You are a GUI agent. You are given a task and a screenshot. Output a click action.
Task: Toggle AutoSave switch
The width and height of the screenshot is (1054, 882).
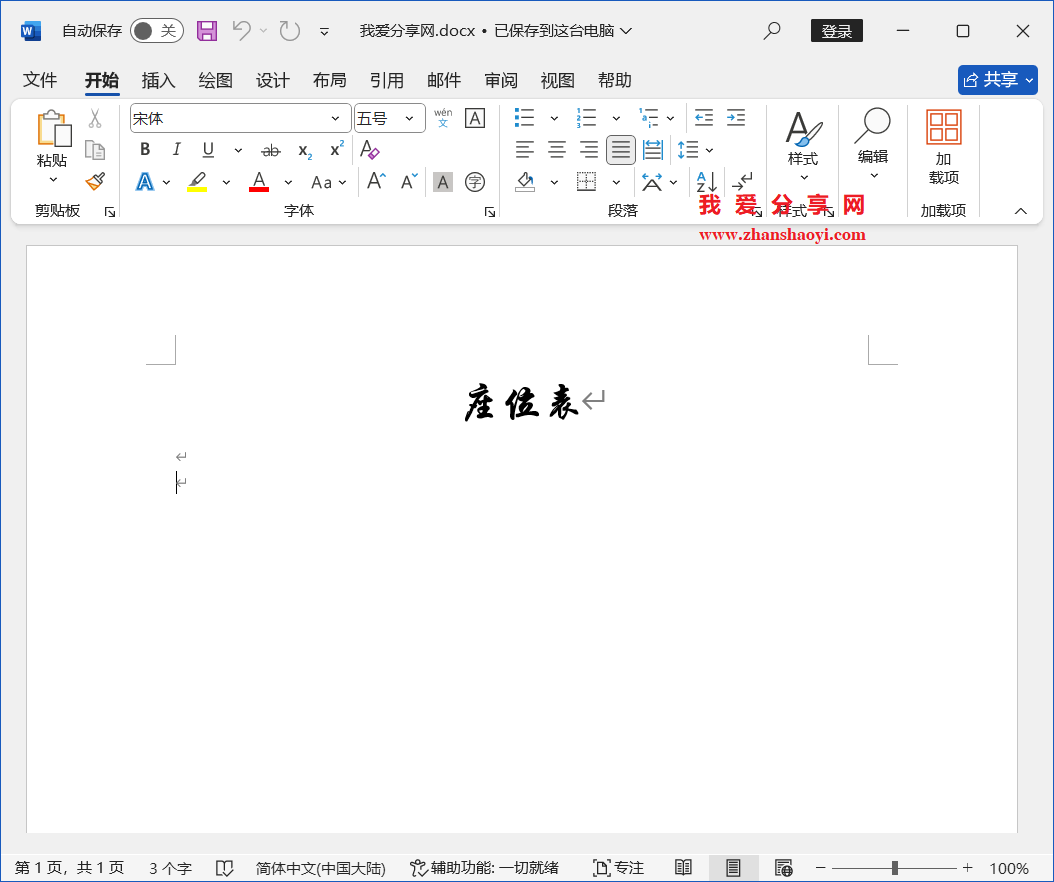[157, 31]
